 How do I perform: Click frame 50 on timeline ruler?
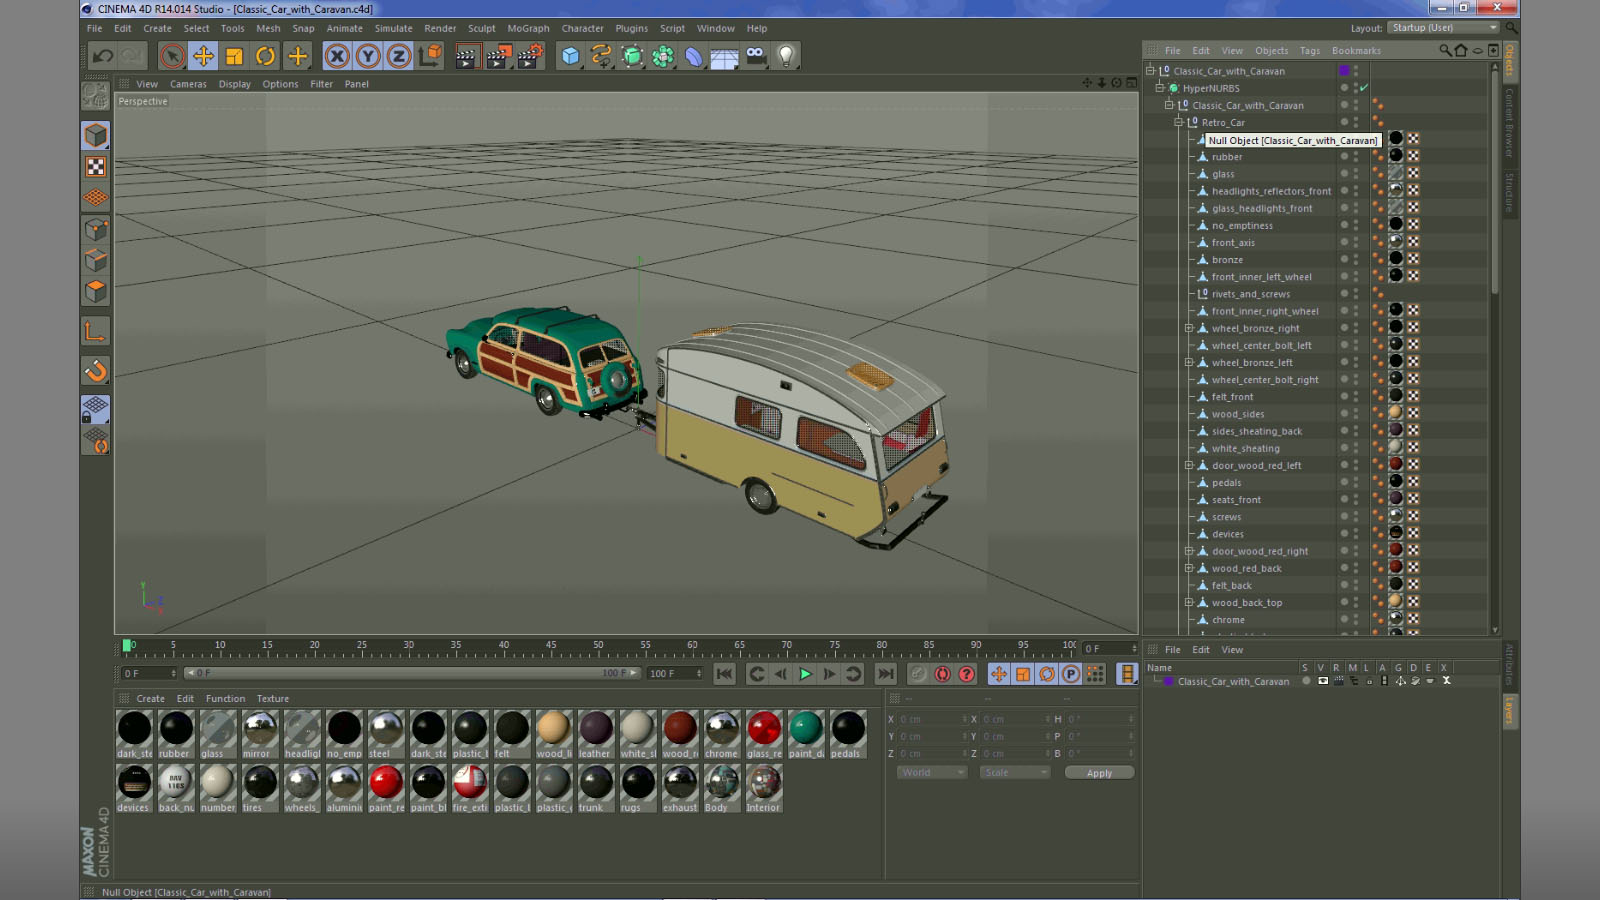598,646
